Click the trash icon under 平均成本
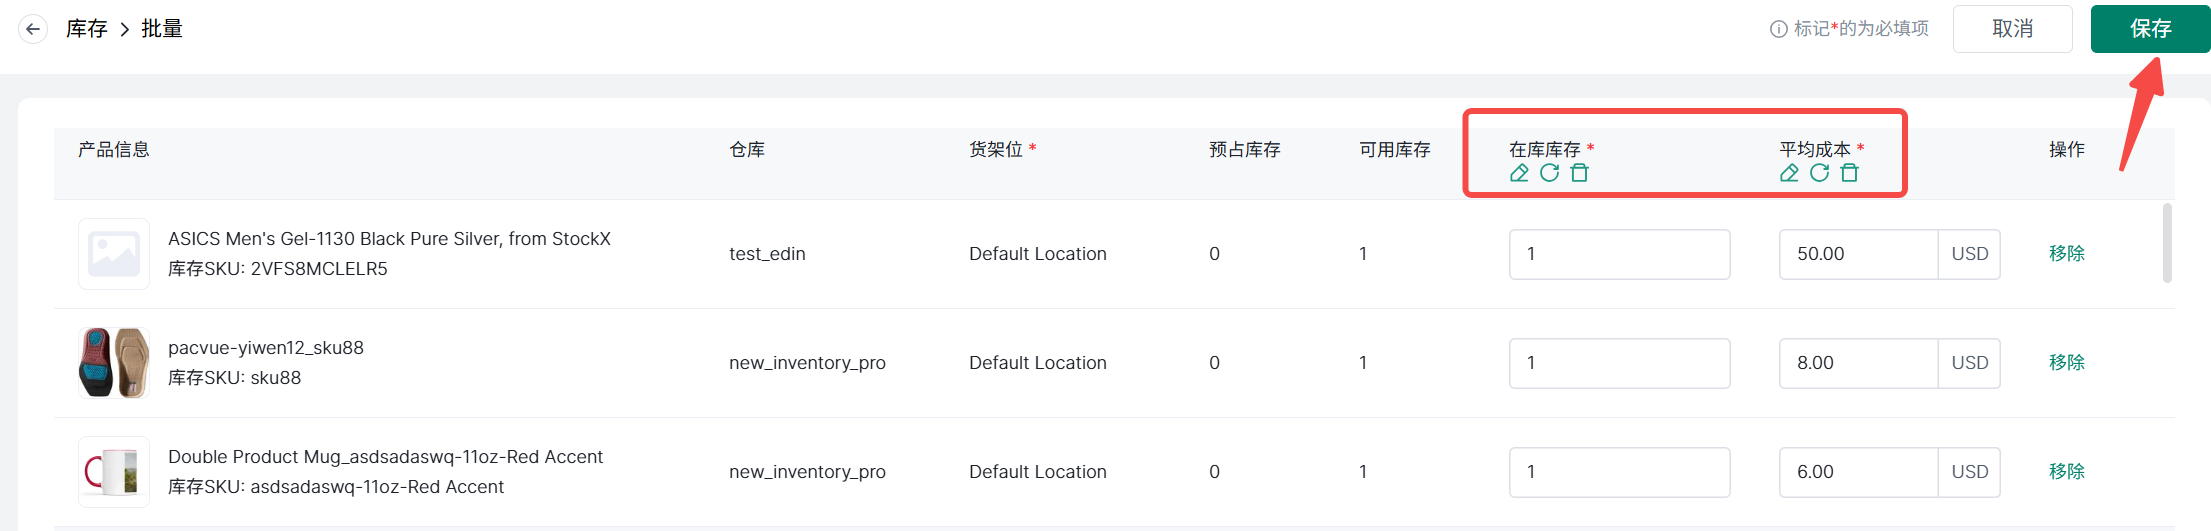Screen dimensions: 2211x531 [1849, 173]
